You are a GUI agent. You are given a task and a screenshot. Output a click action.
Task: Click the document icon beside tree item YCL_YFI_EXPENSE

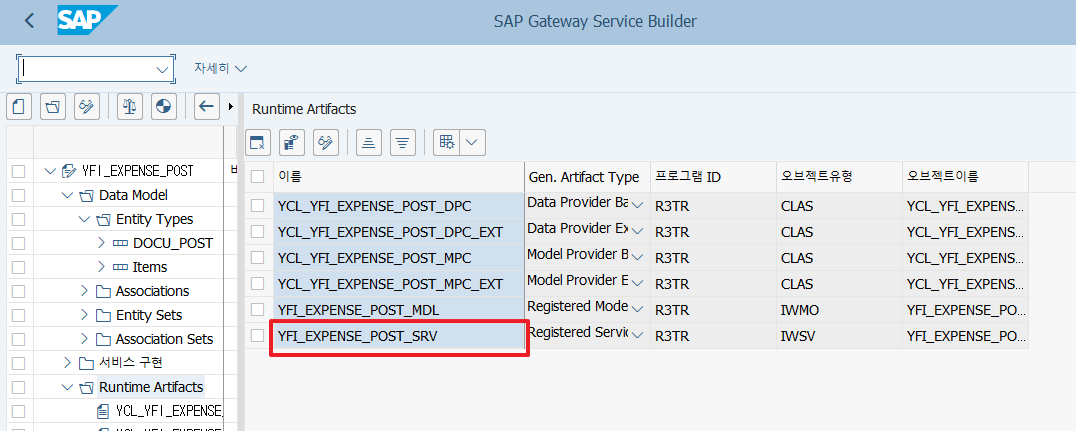click(103, 412)
